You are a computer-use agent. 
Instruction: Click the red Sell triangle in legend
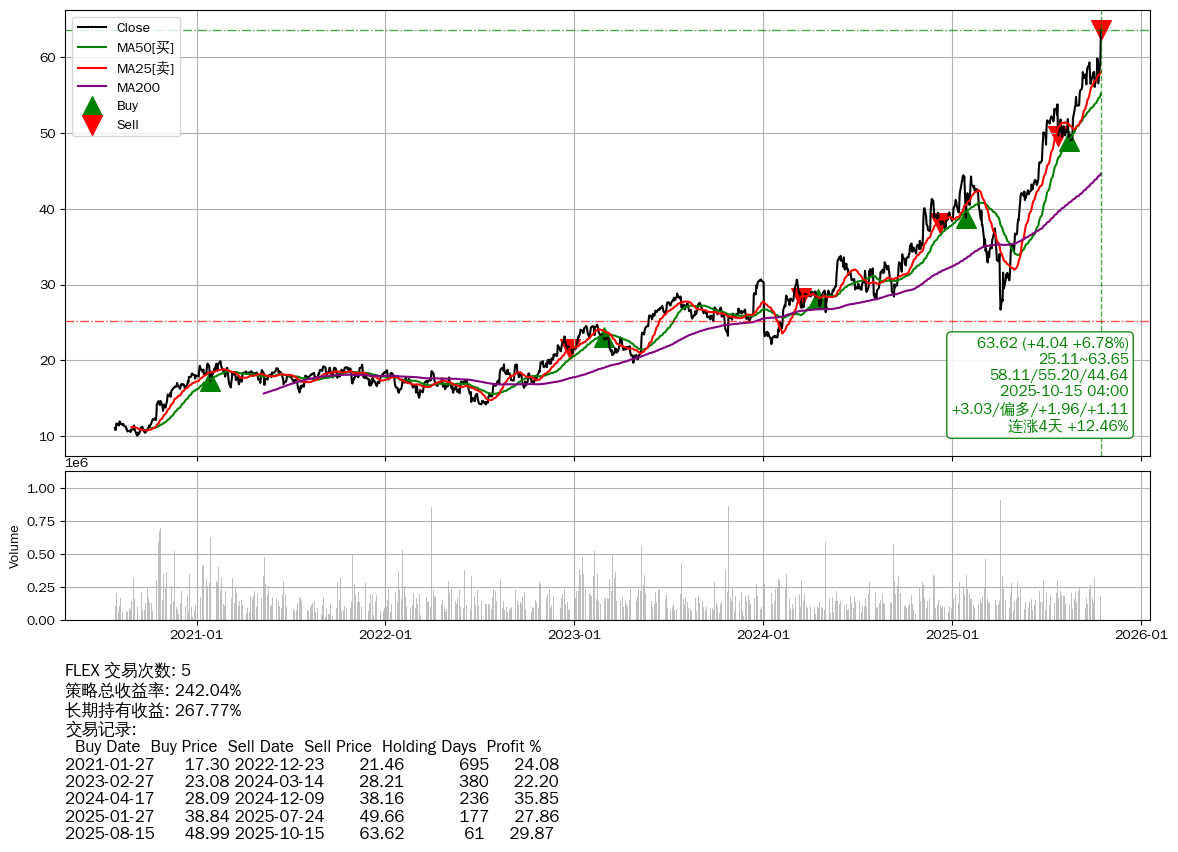pyautogui.click(x=92, y=125)
